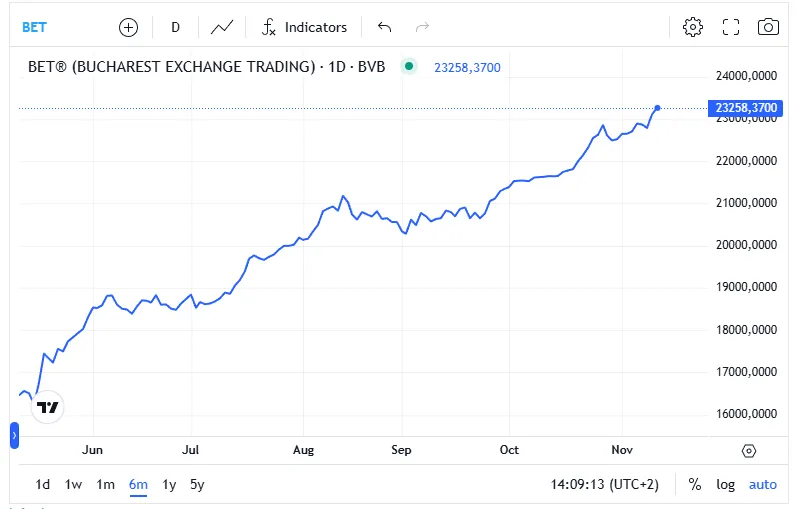The height and width of the screenshot is (509, 797).
Task: Open the Indicators menu
Action: point(304,27)
